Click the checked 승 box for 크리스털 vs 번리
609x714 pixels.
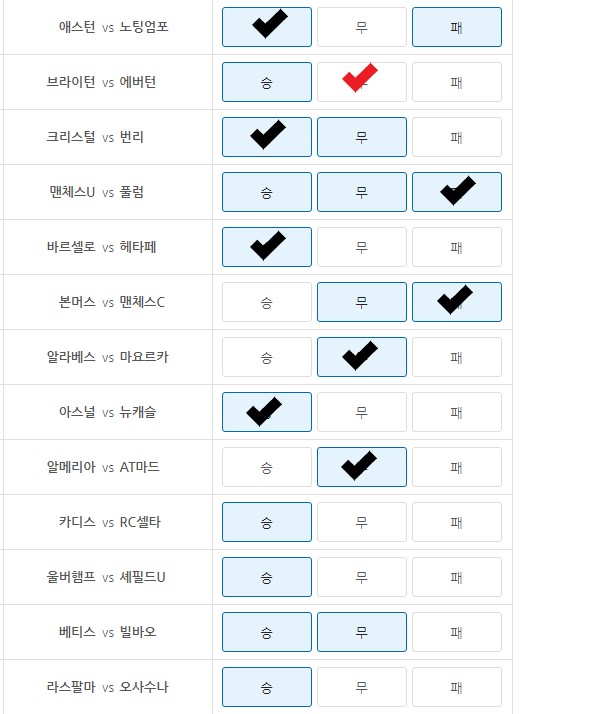pos(266,137)
